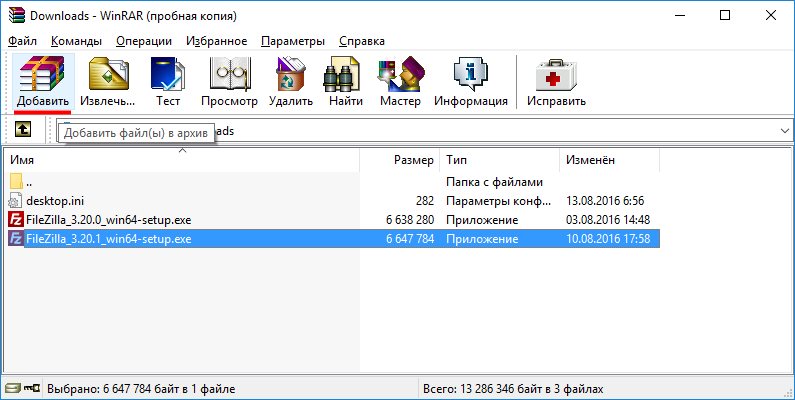Click the 'Выбрано: 6 647 784 байт' status text
The width and height of the screenshot is (795, 400).
(141, 389)
